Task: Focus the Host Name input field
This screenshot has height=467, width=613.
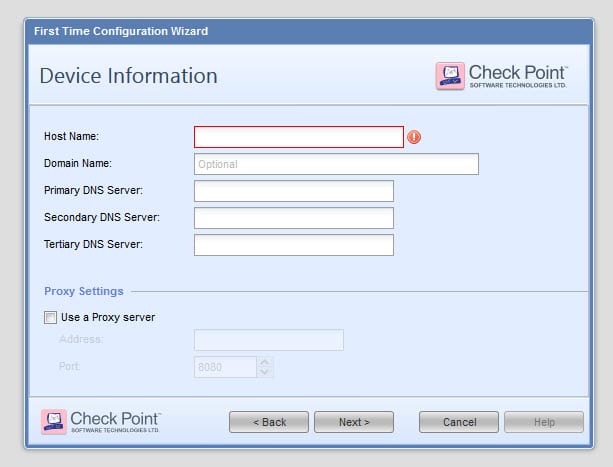Action: click(299, 137)
